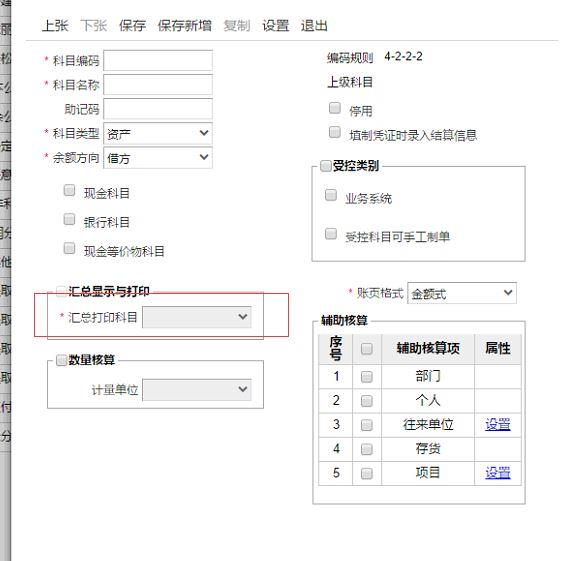Click the 设置 link in 项目 row
This screenshot has height=561, width=562.
pyautogui.click(x=497, y=473)
